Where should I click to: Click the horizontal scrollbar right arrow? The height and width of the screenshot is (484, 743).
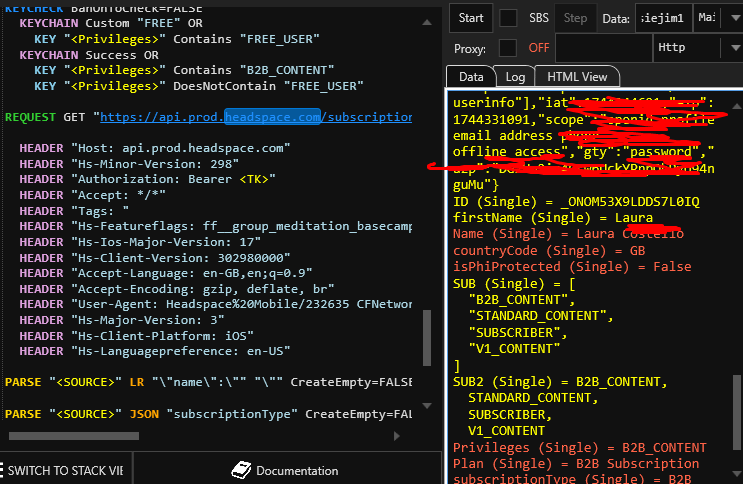pos(397,436)
